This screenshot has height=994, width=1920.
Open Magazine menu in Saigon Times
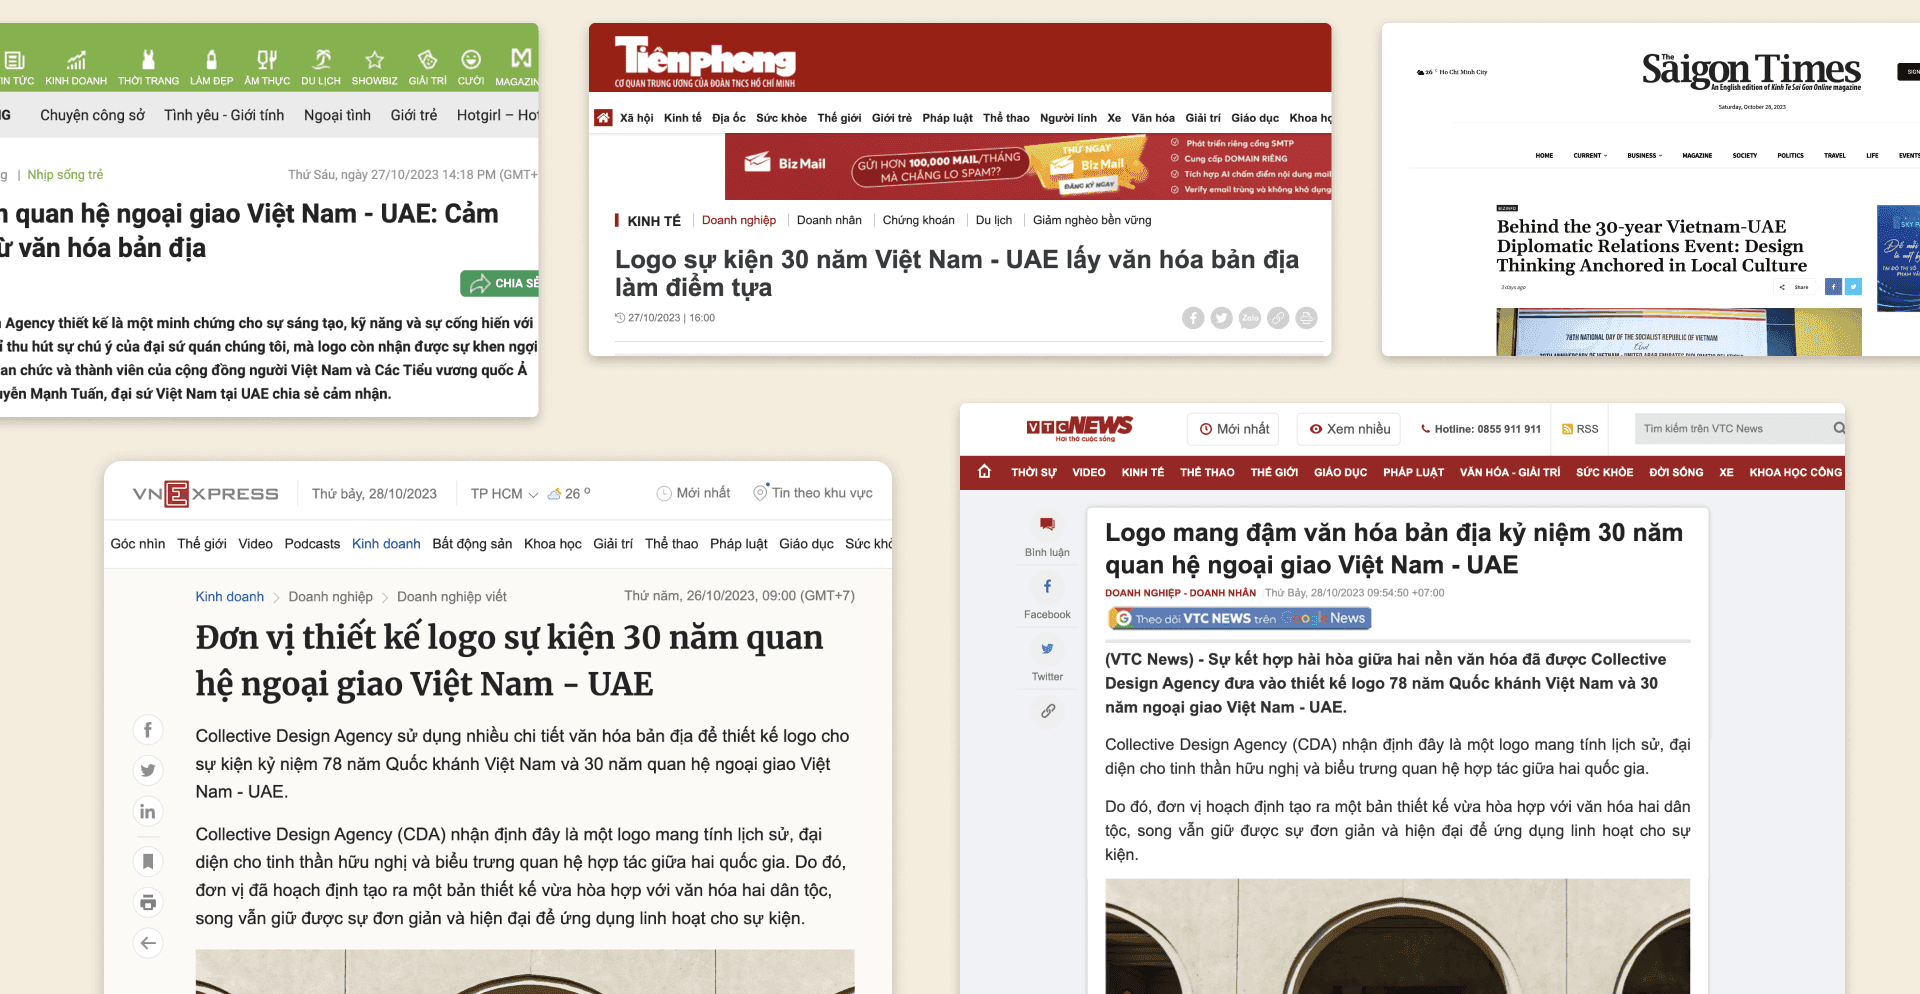(1697, 156)
